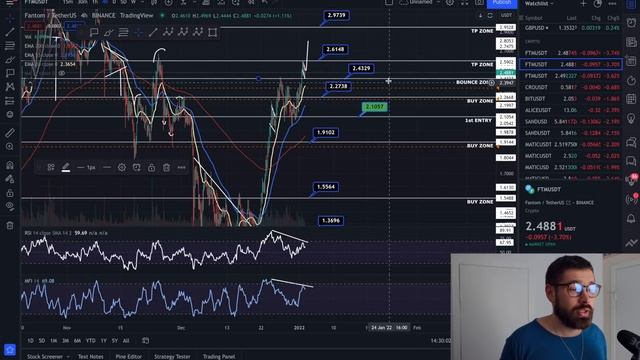Open more options in drawing toolbar
The image size is (640, 360).
click(x=181, y=167)
